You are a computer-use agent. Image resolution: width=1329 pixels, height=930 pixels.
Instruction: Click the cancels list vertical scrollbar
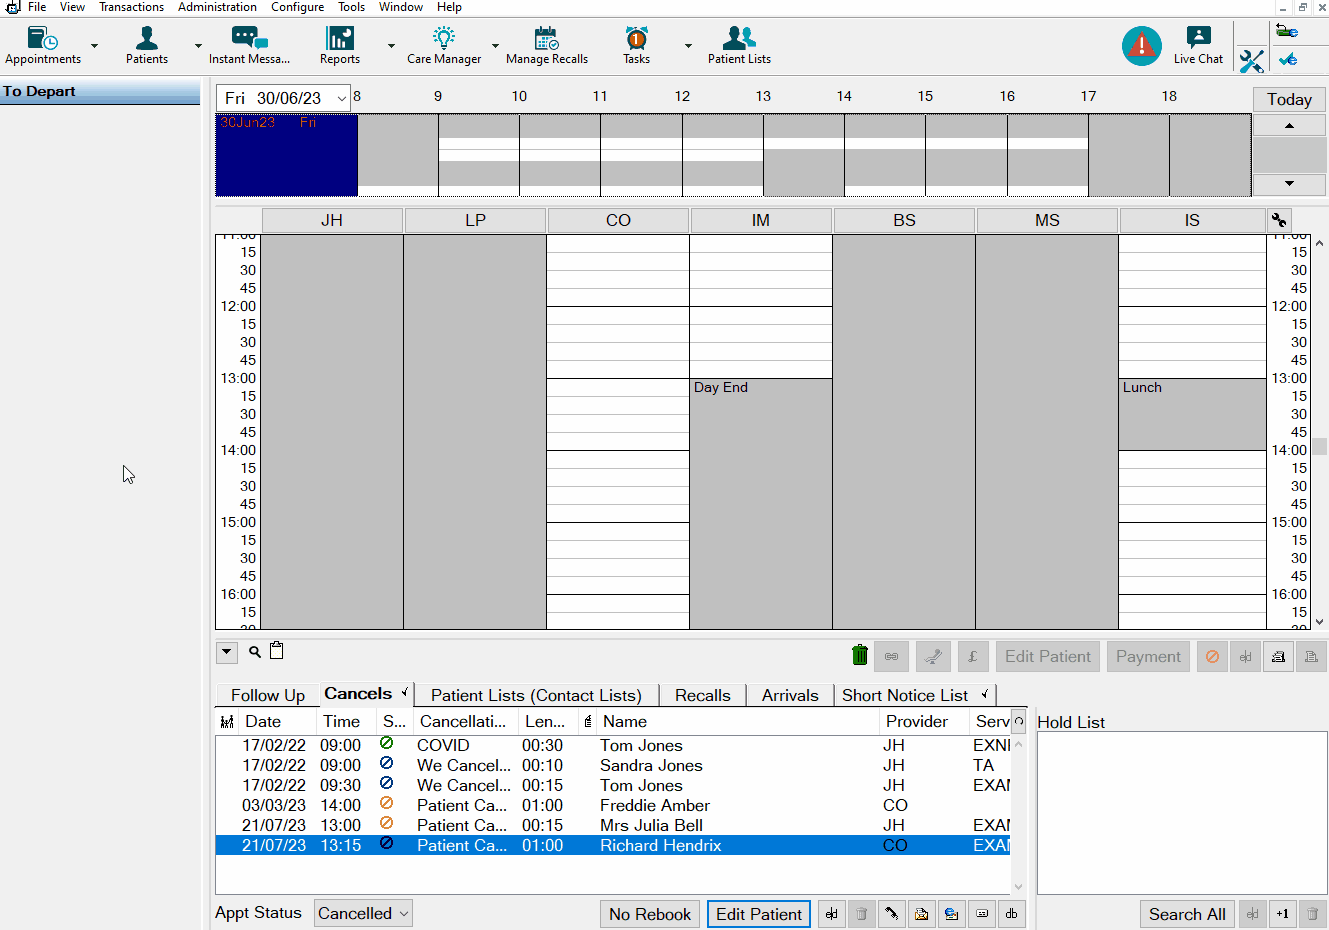coord(1018,815)
